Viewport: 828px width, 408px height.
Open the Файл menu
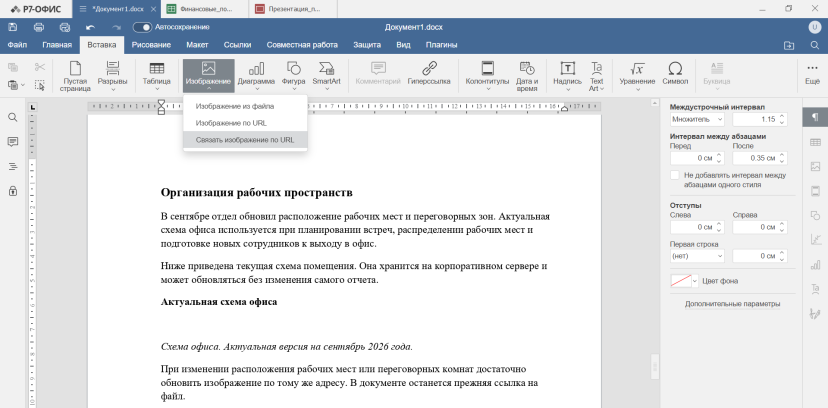point(17,45)
